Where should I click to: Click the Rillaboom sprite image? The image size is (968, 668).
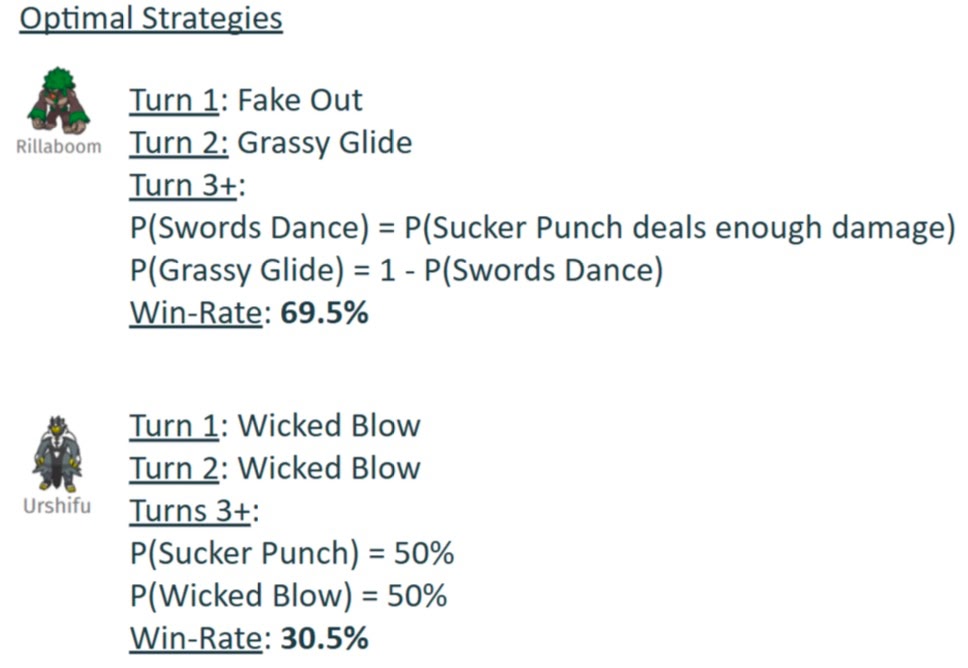tap(59, 101)
